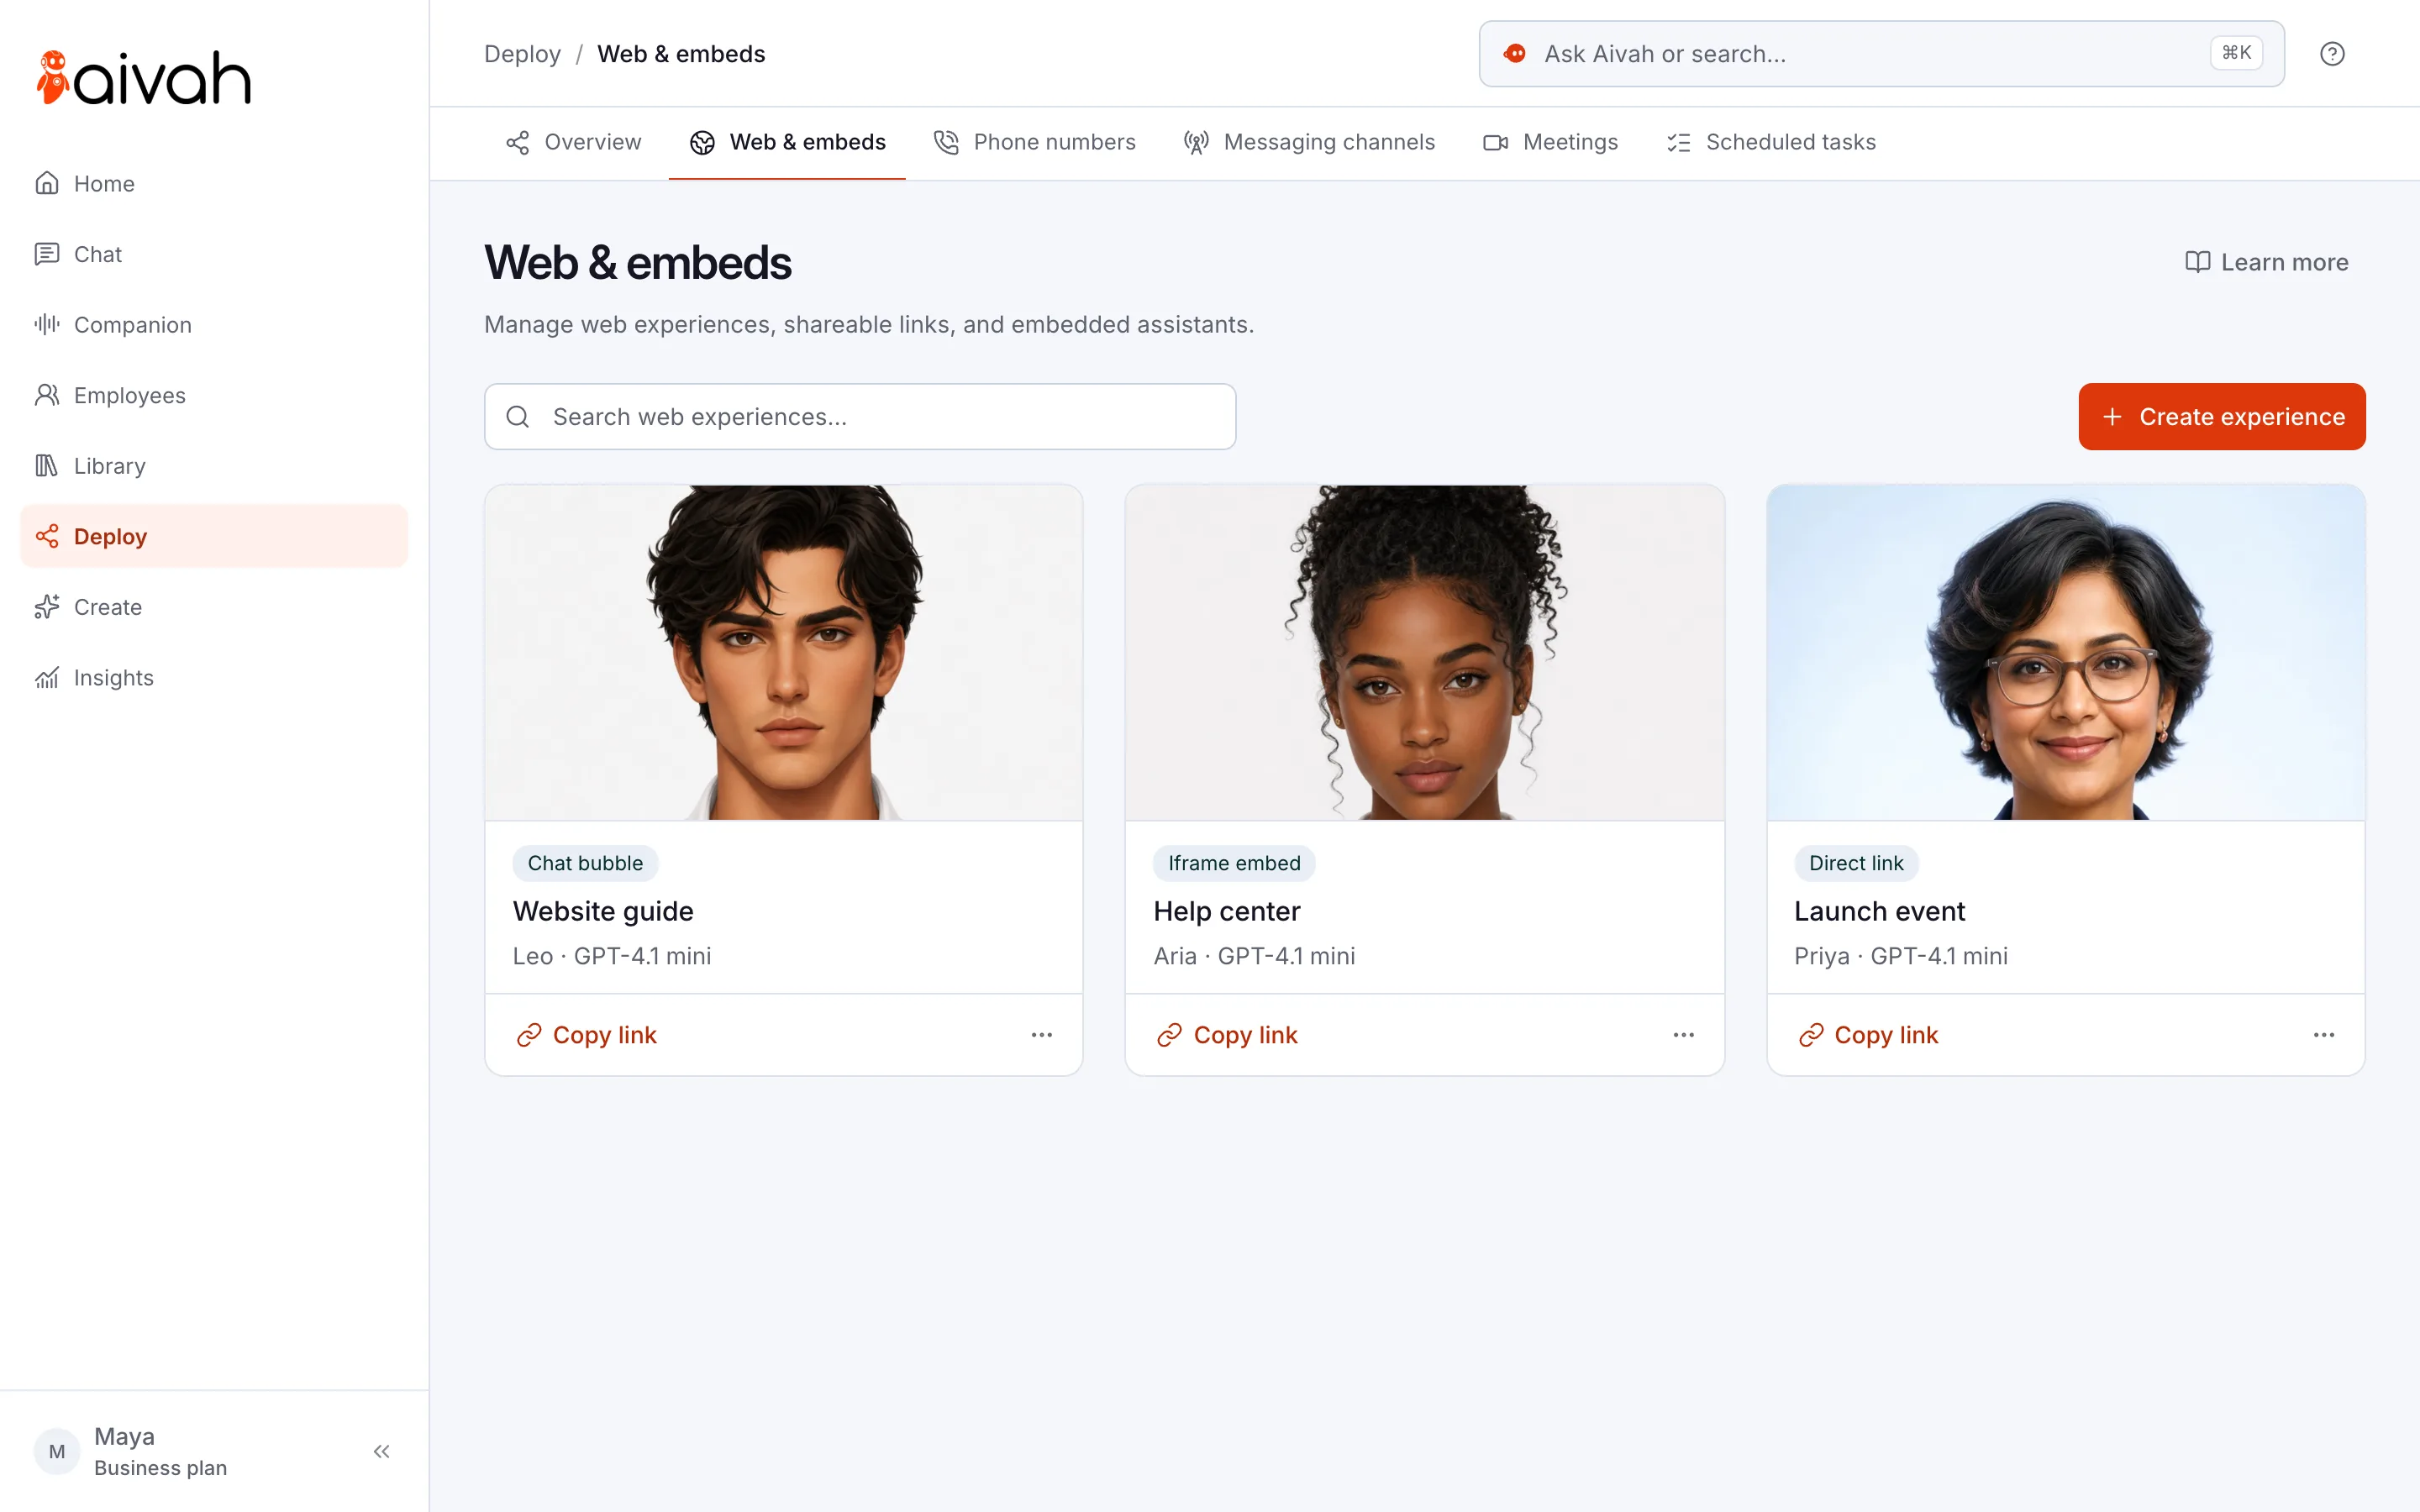Open Home in the sidebar

[x=214, y=183]
